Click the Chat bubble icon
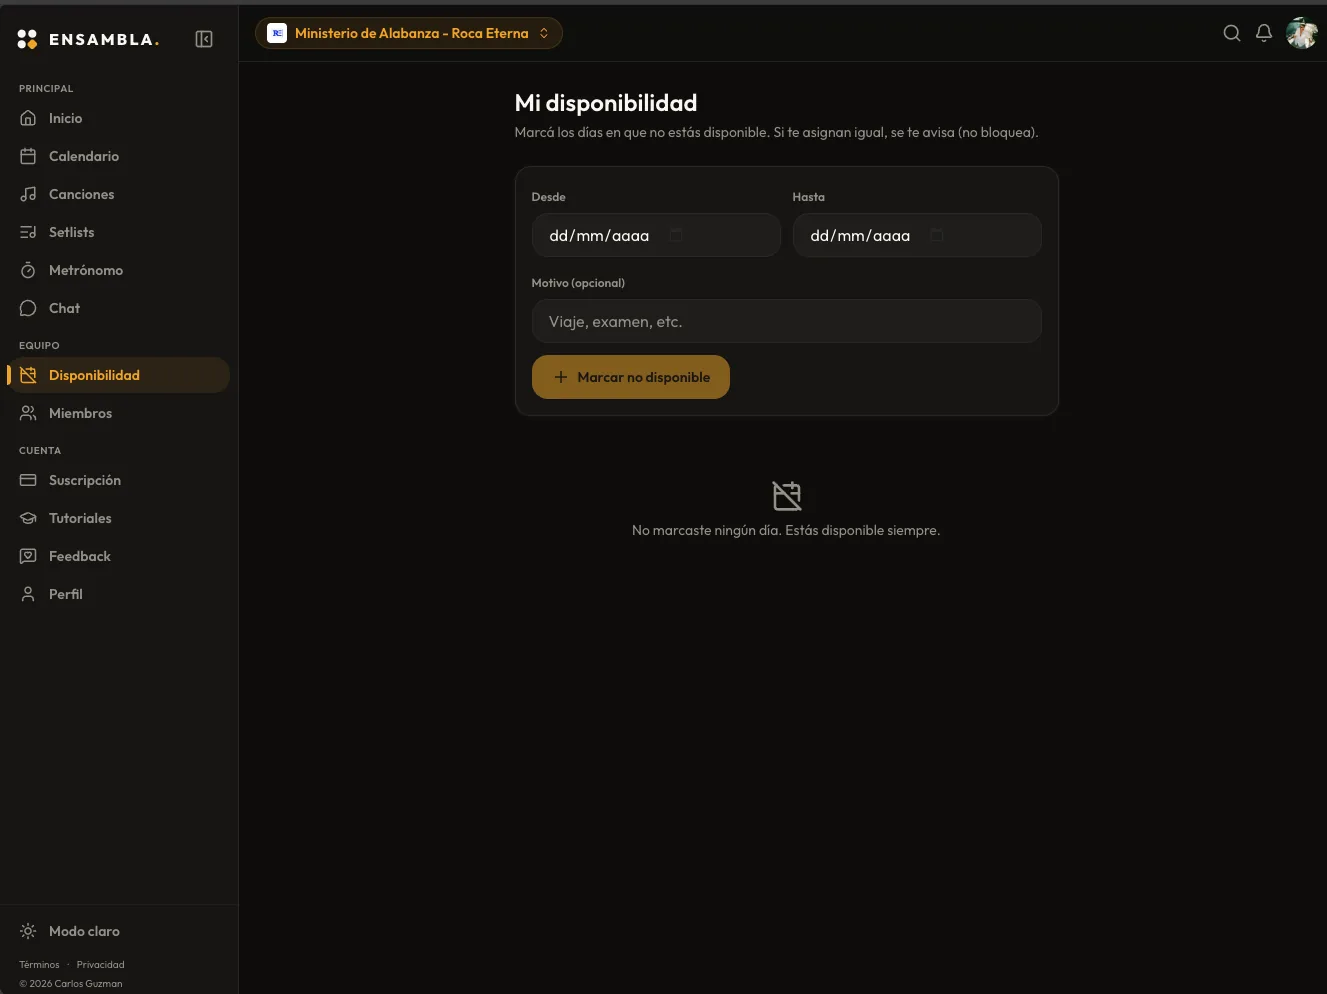Screen dimensions: 1327x994 point(28,308)
